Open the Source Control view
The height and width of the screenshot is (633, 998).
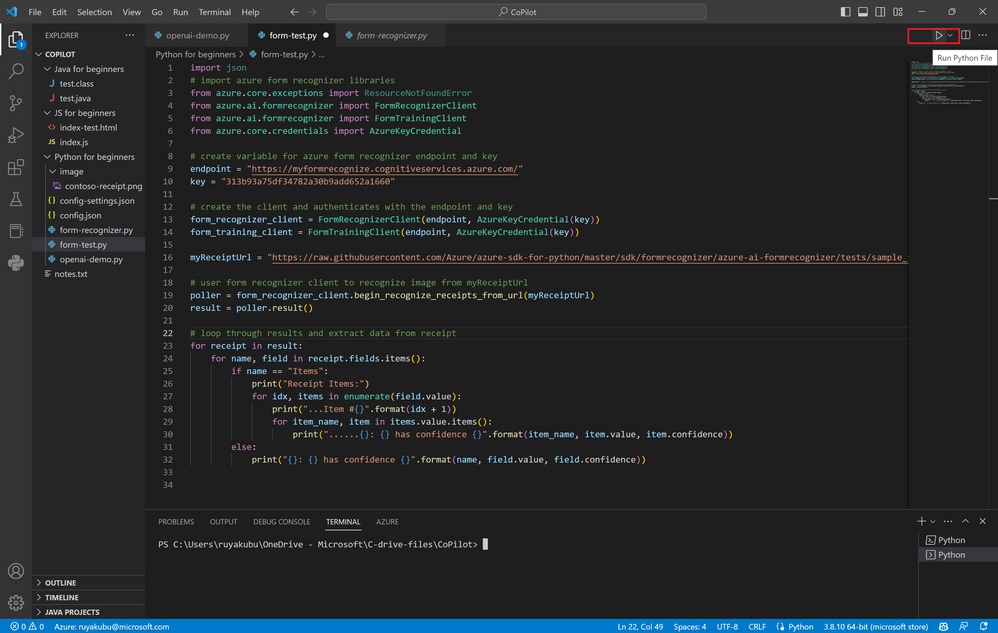coord(16,103)
